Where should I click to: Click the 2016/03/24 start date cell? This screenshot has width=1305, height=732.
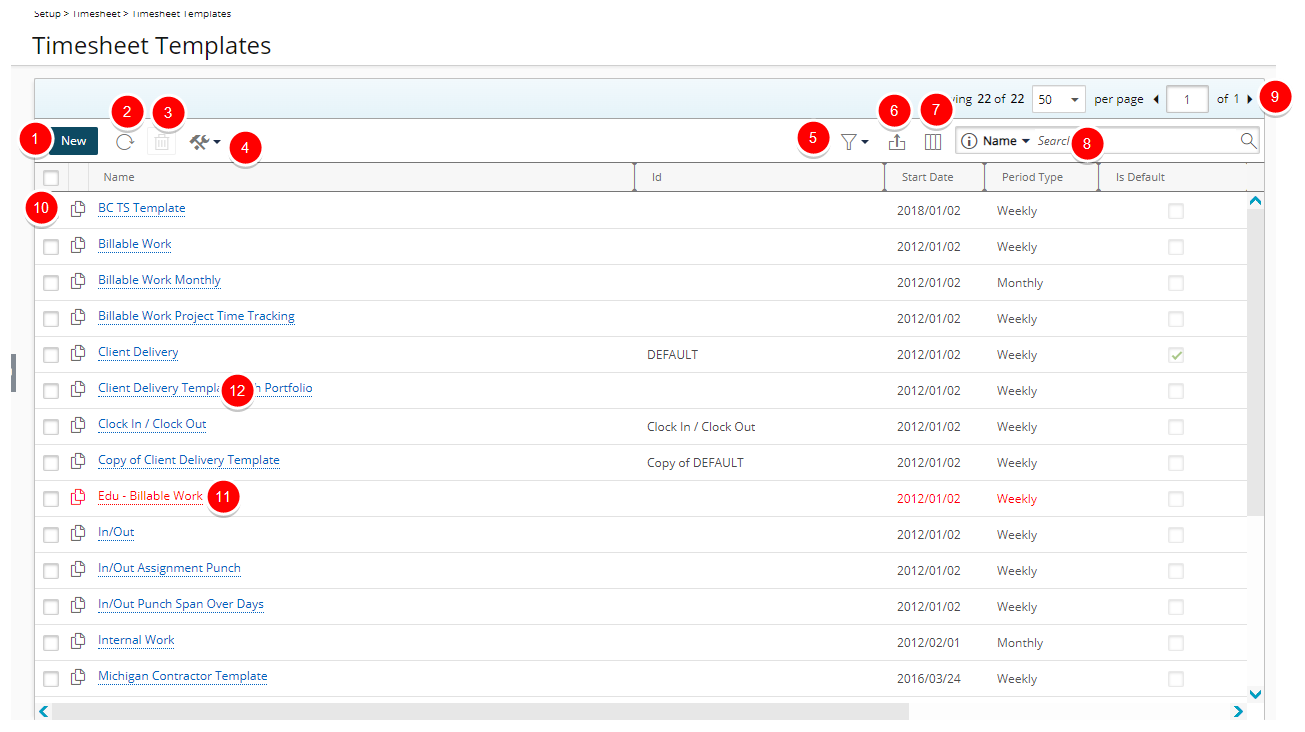pos(929,679)
